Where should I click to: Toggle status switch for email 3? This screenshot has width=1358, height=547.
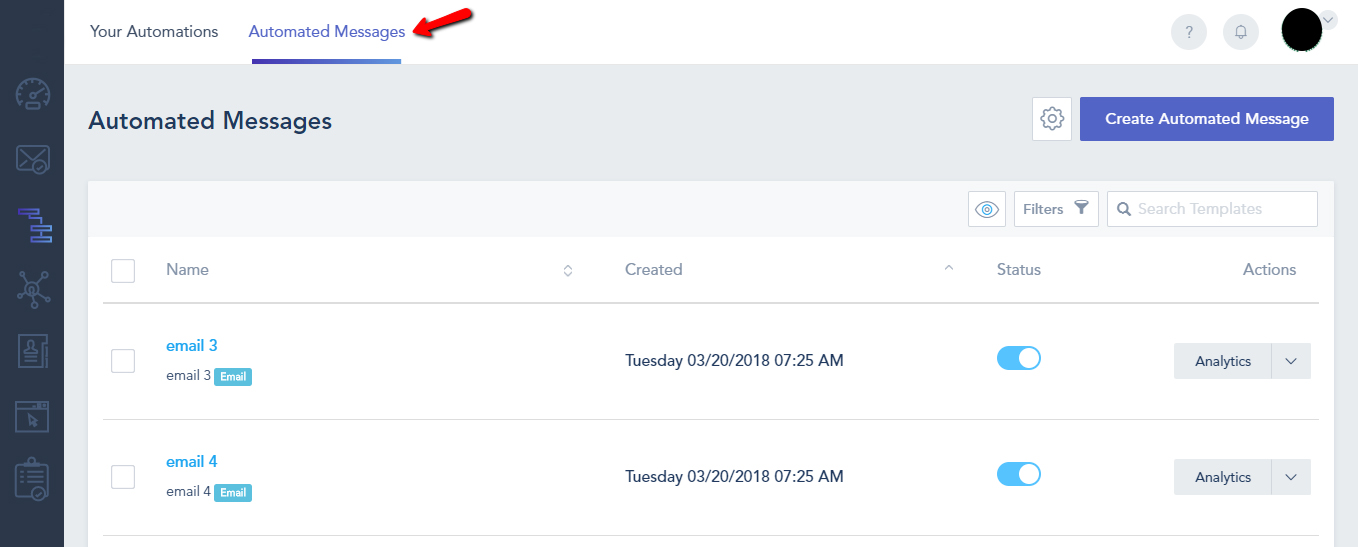[1018, 358]
